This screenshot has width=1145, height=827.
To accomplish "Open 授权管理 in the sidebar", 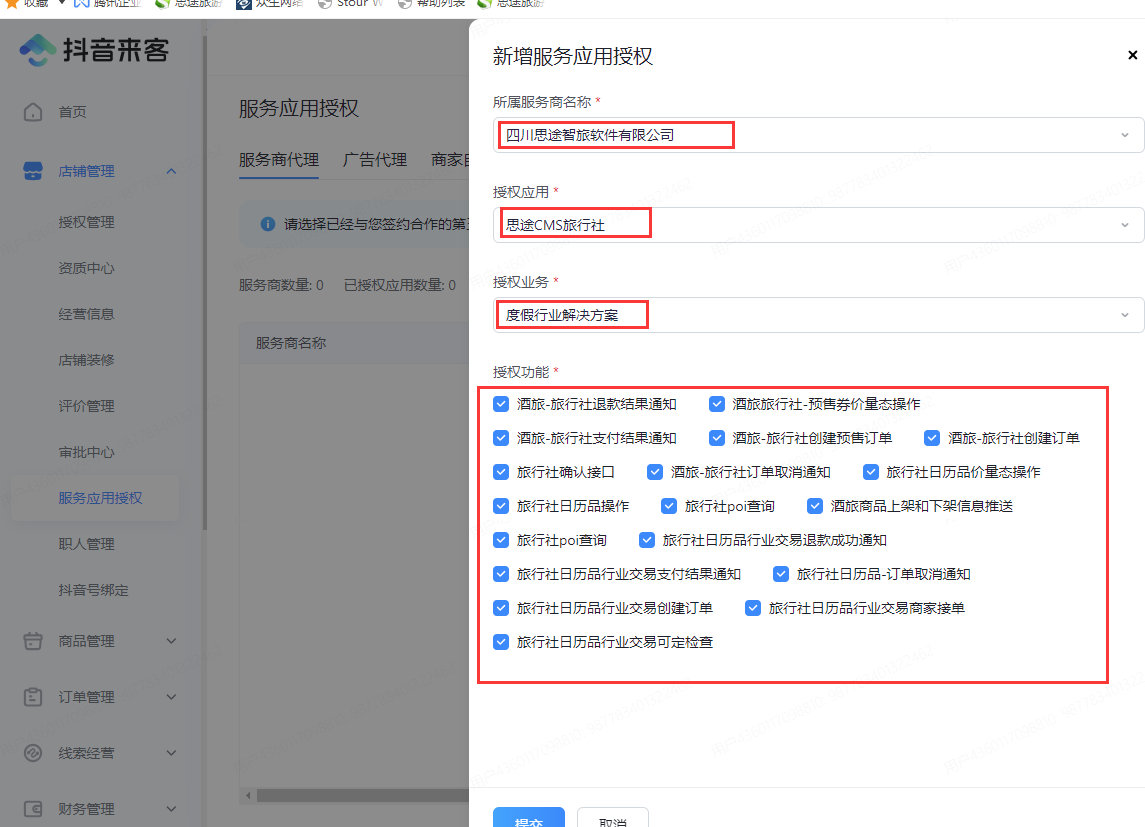I will tap(87, 222).
